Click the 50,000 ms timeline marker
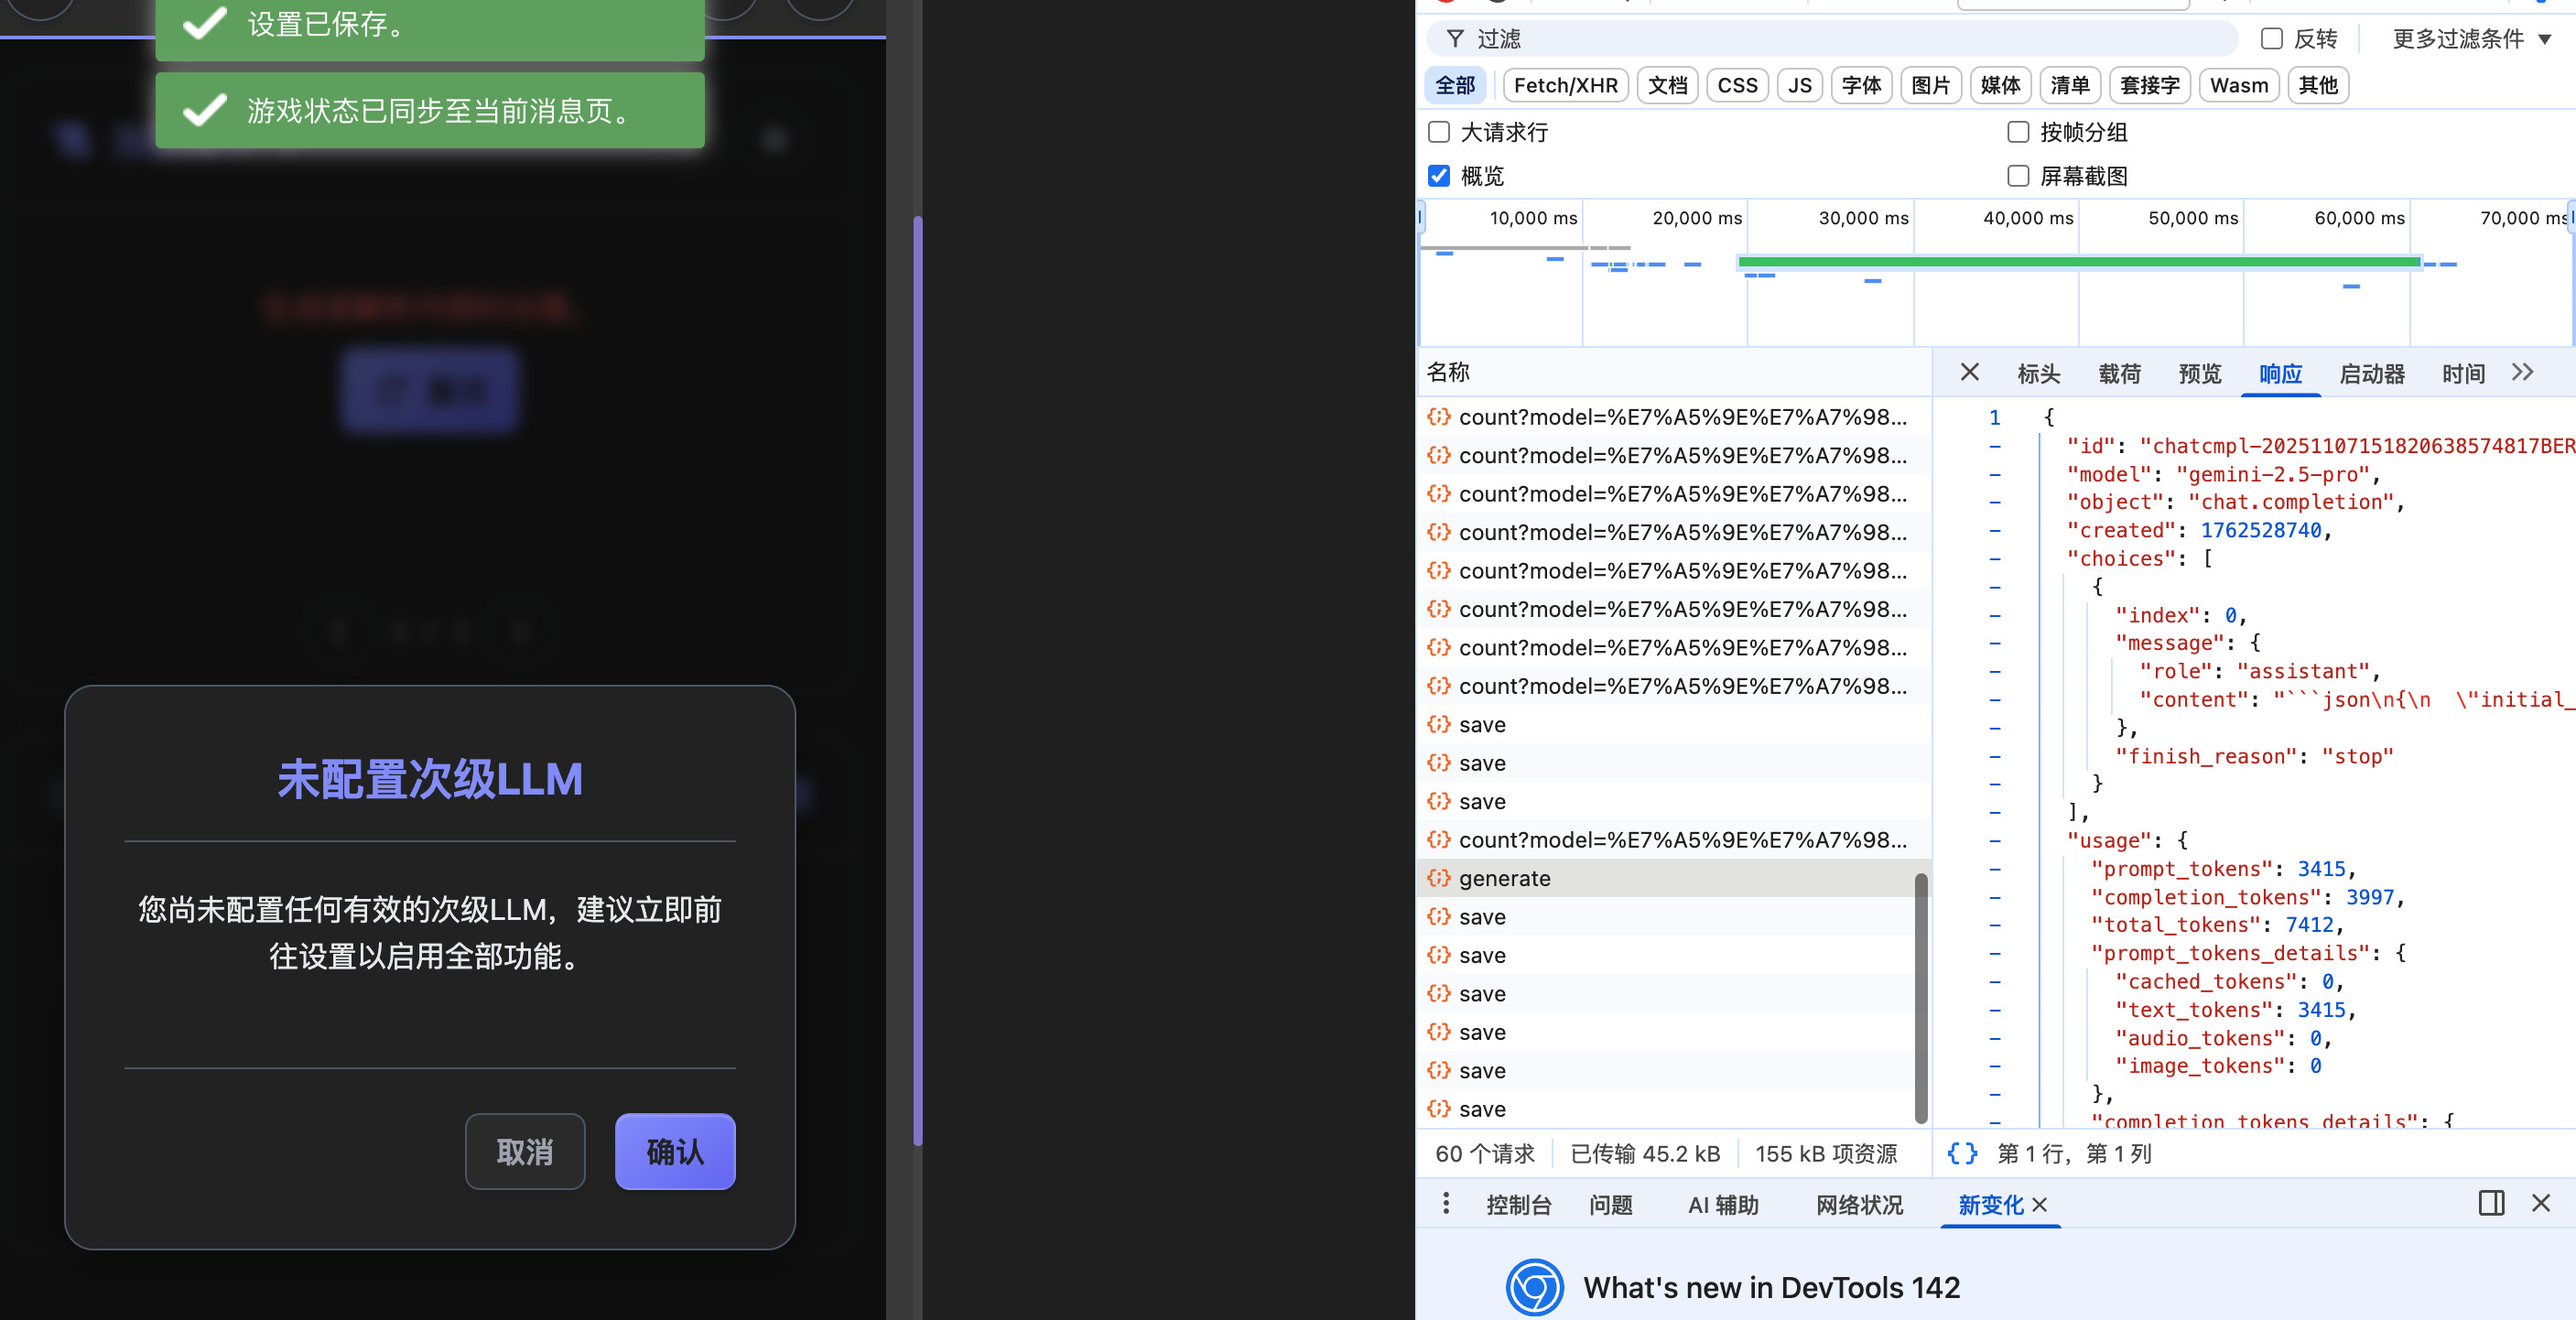The width and height of the screenshot is (2576, 1320). pyautogui.click(x=2193, y=218)
